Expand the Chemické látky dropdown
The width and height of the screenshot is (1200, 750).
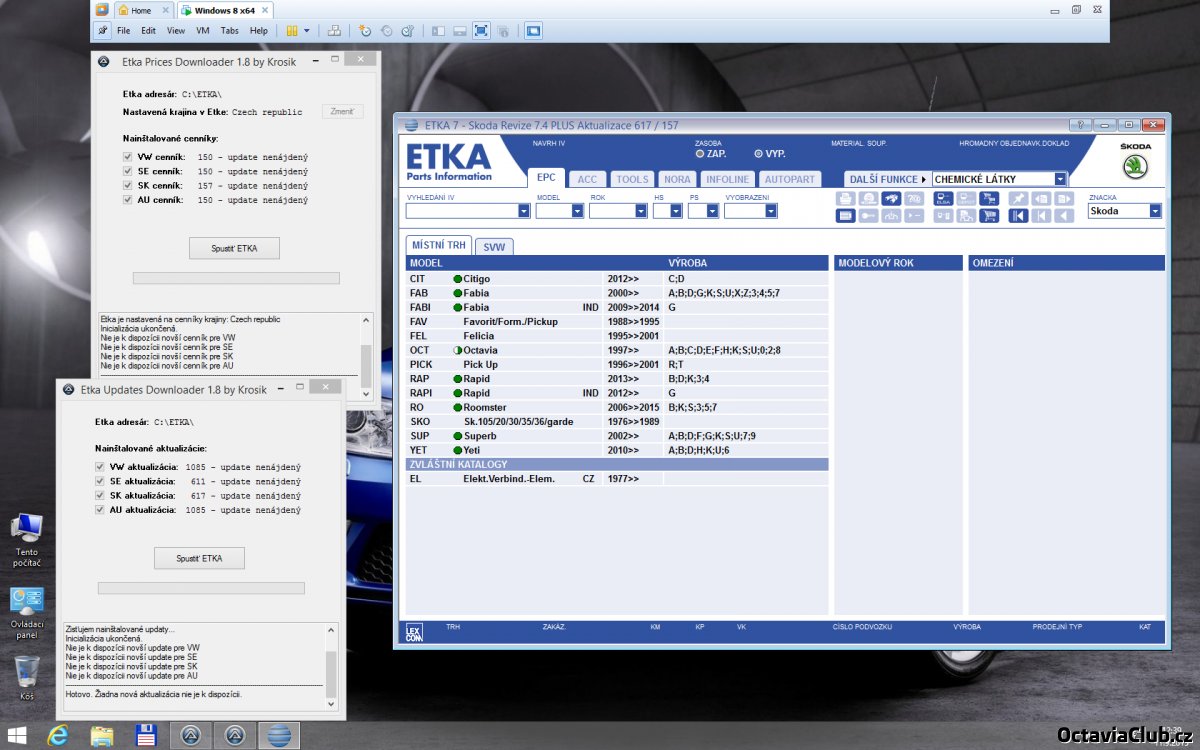(1060, 179)
